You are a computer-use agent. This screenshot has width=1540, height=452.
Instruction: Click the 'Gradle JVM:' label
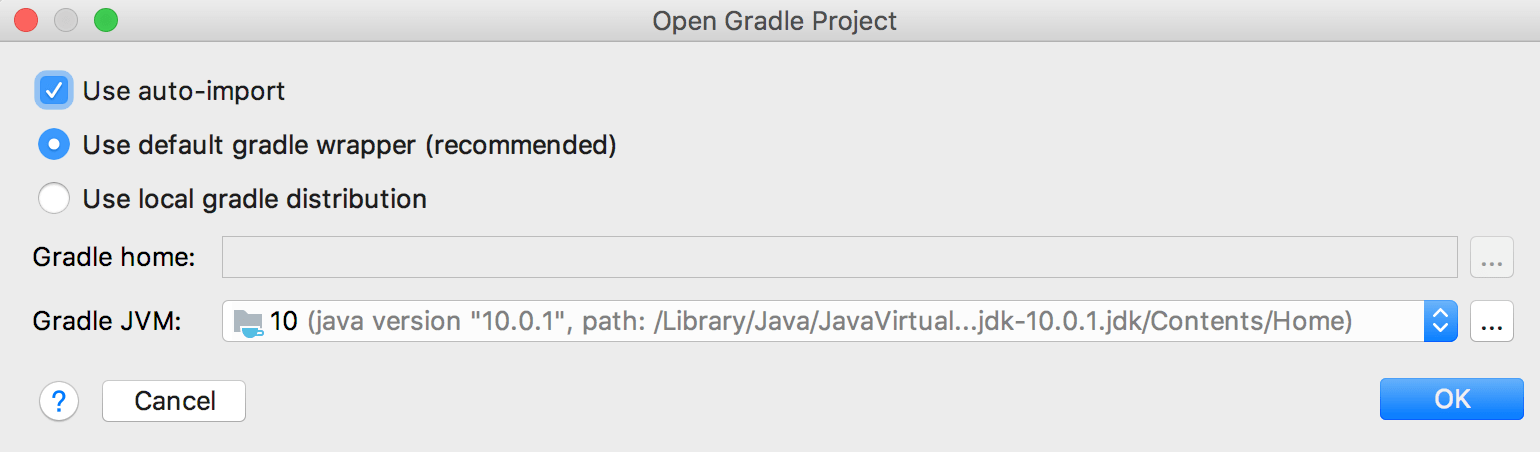[x=107, y=322]
